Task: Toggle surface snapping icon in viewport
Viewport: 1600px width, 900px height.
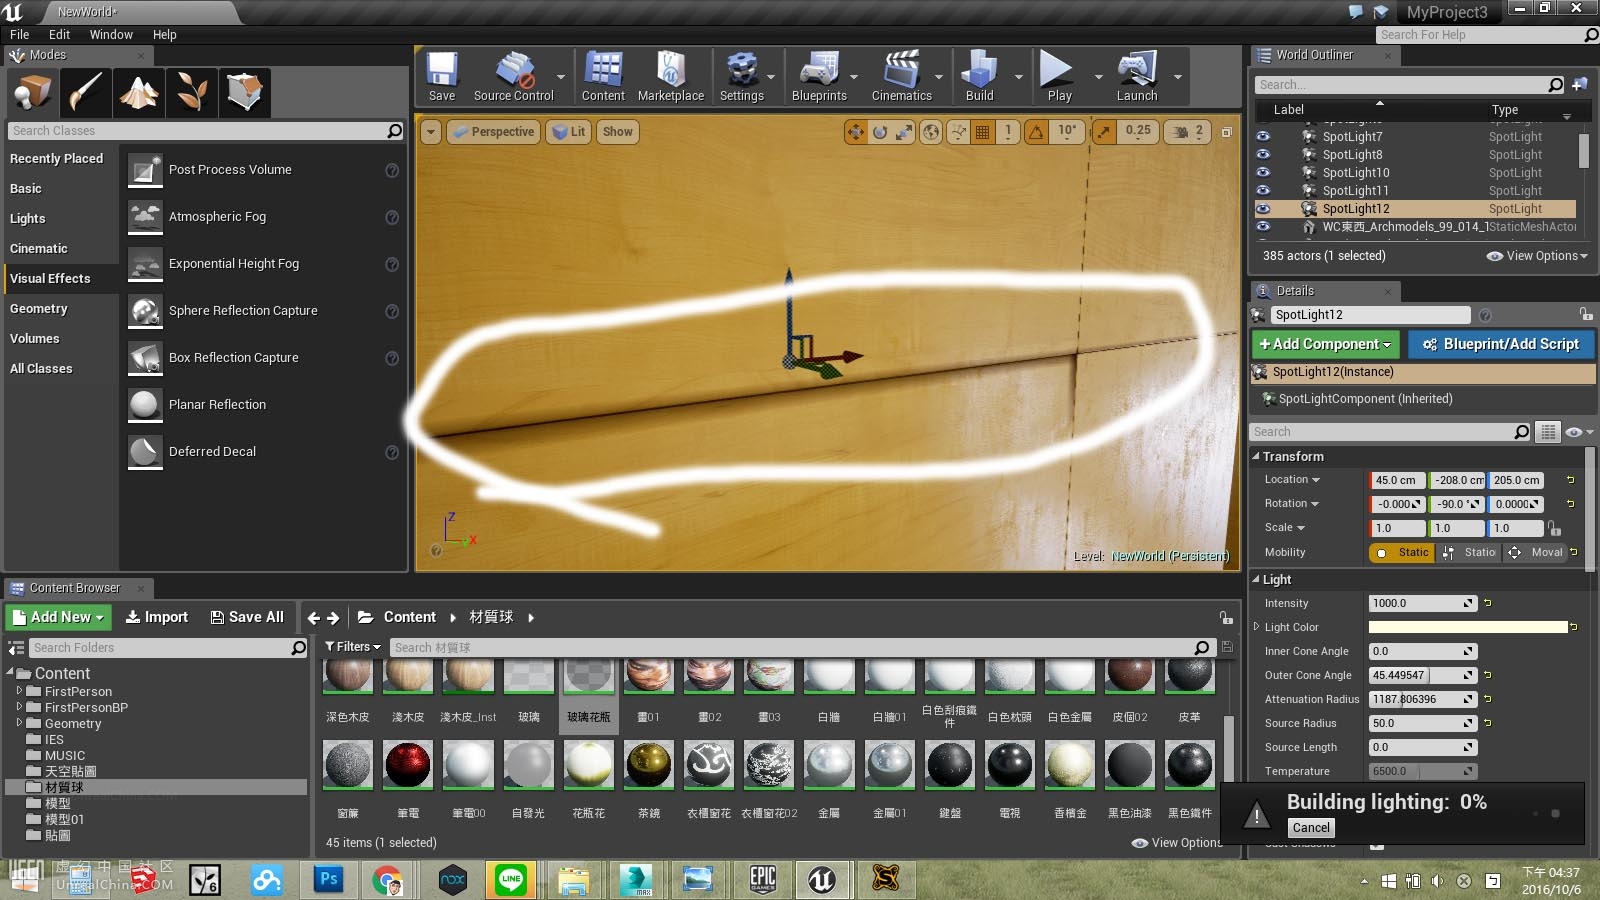Action: [x=959, y=132]
